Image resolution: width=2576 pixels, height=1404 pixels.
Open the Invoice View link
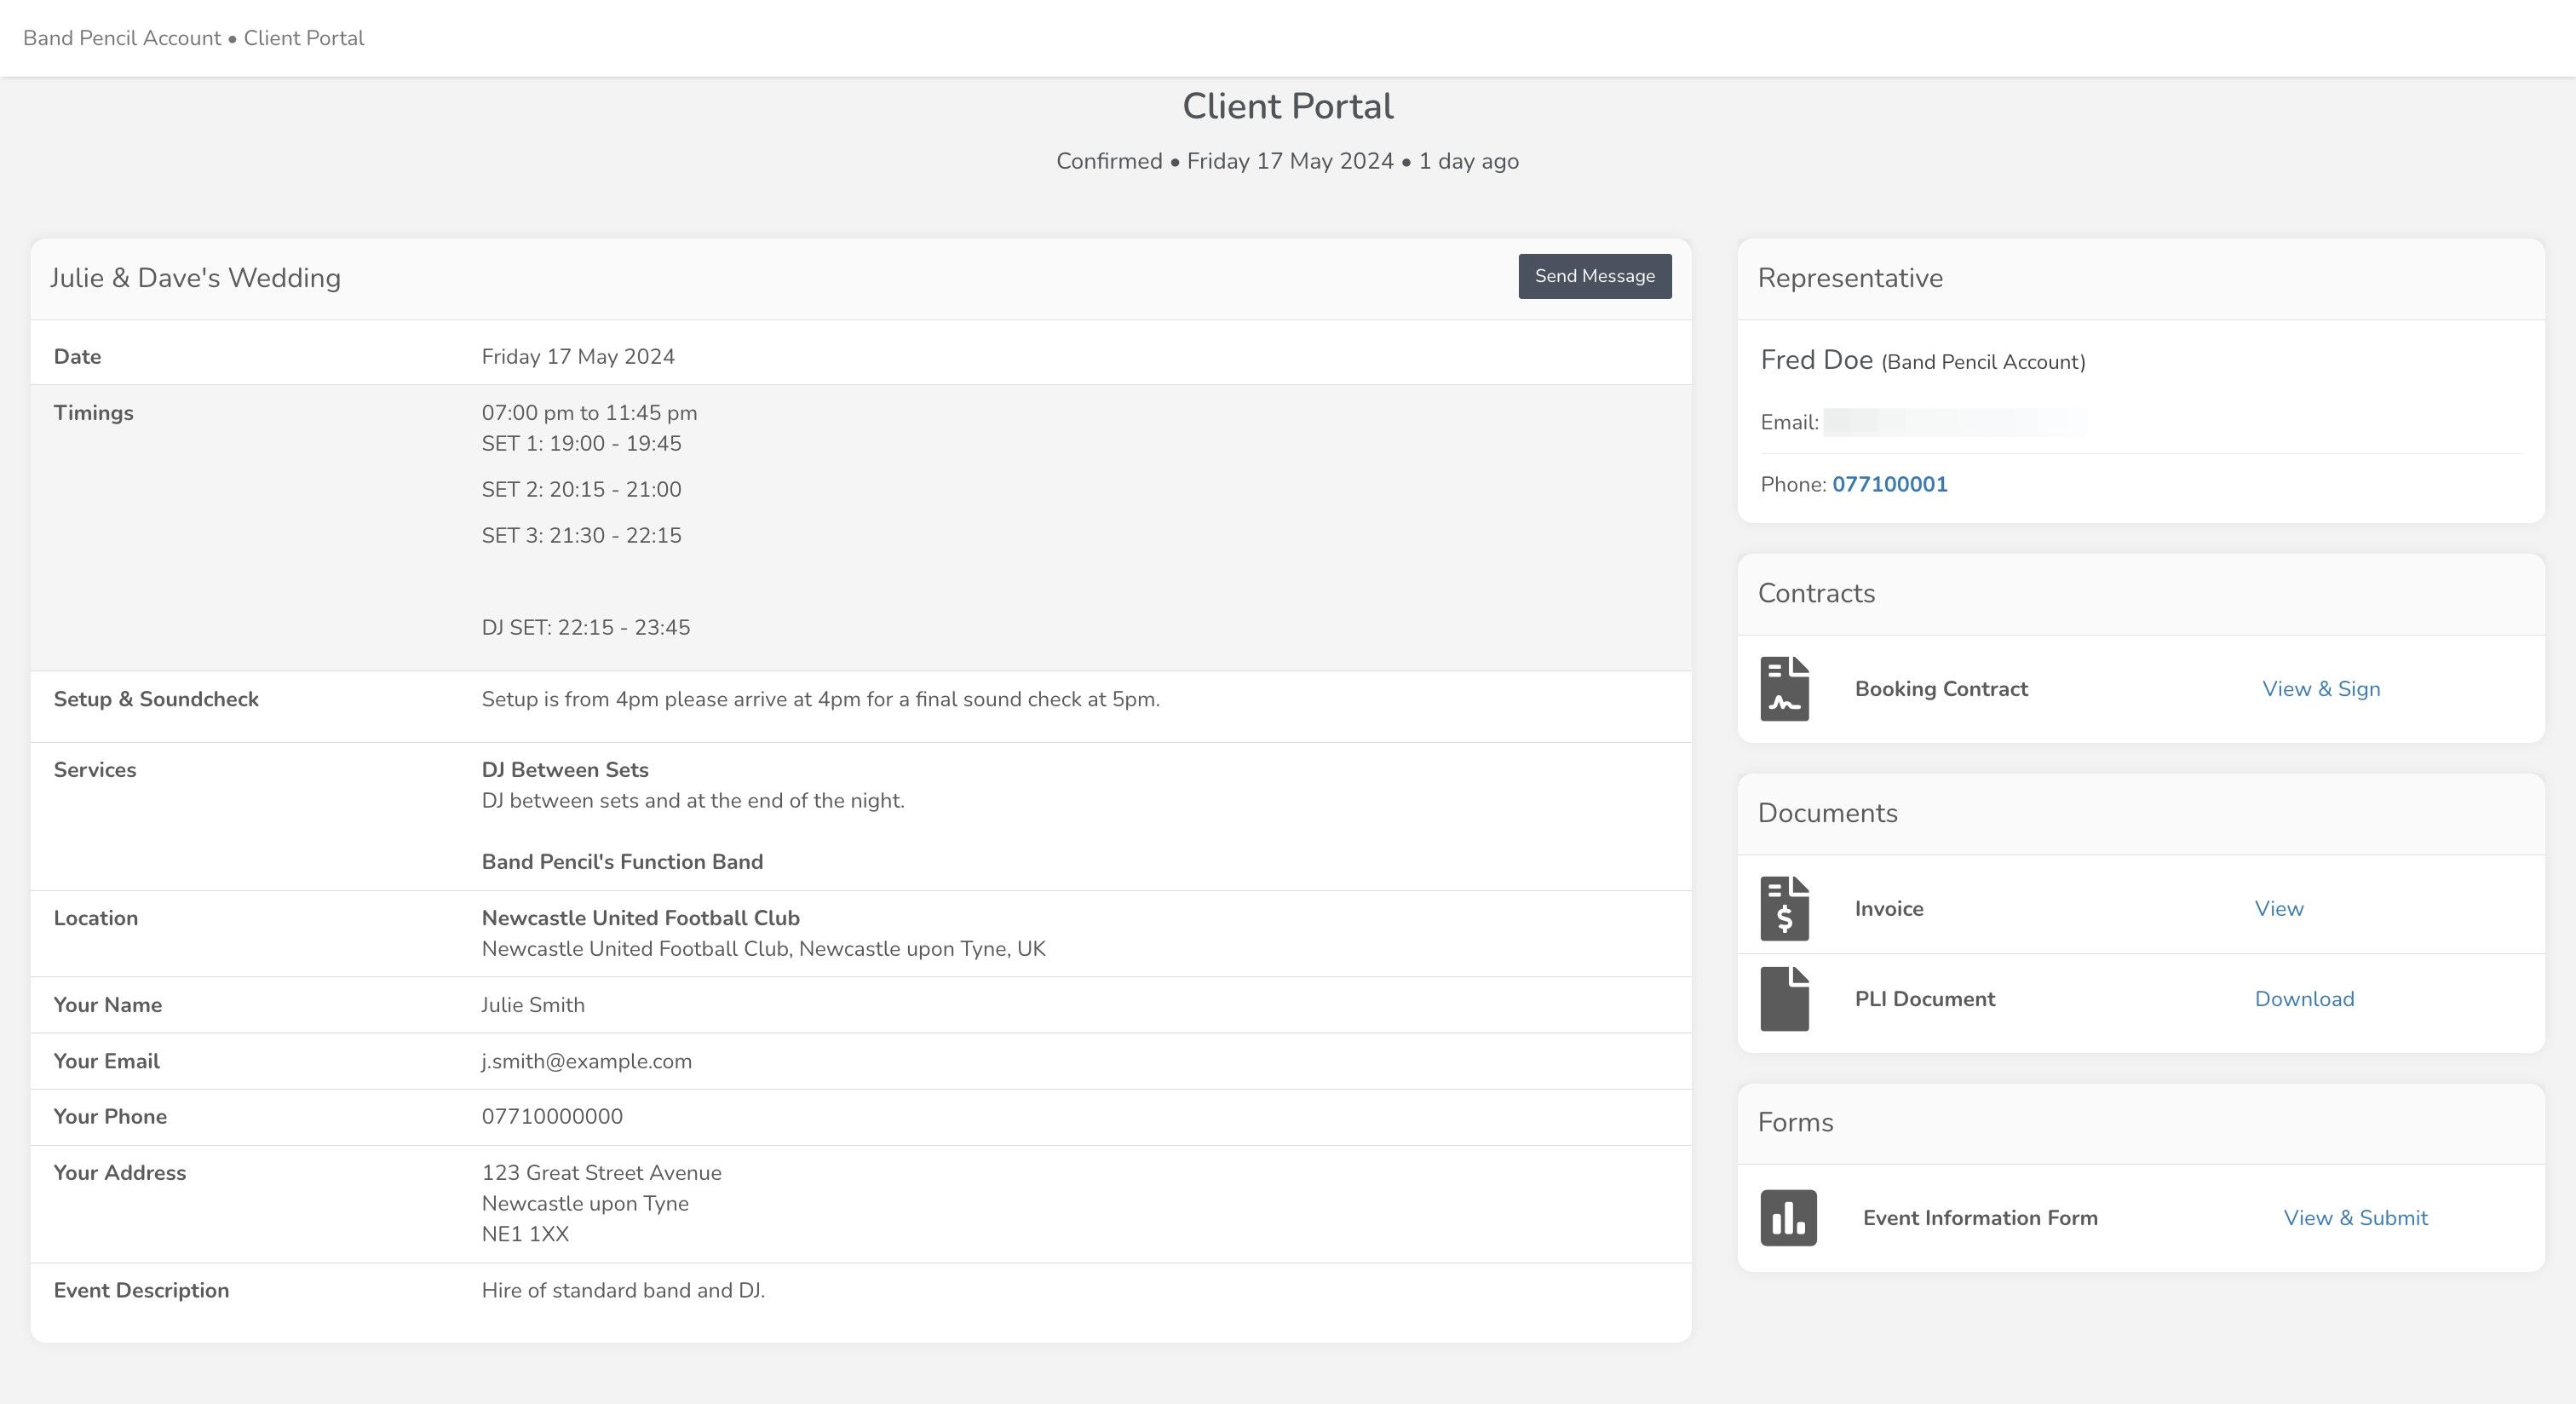2279,909
